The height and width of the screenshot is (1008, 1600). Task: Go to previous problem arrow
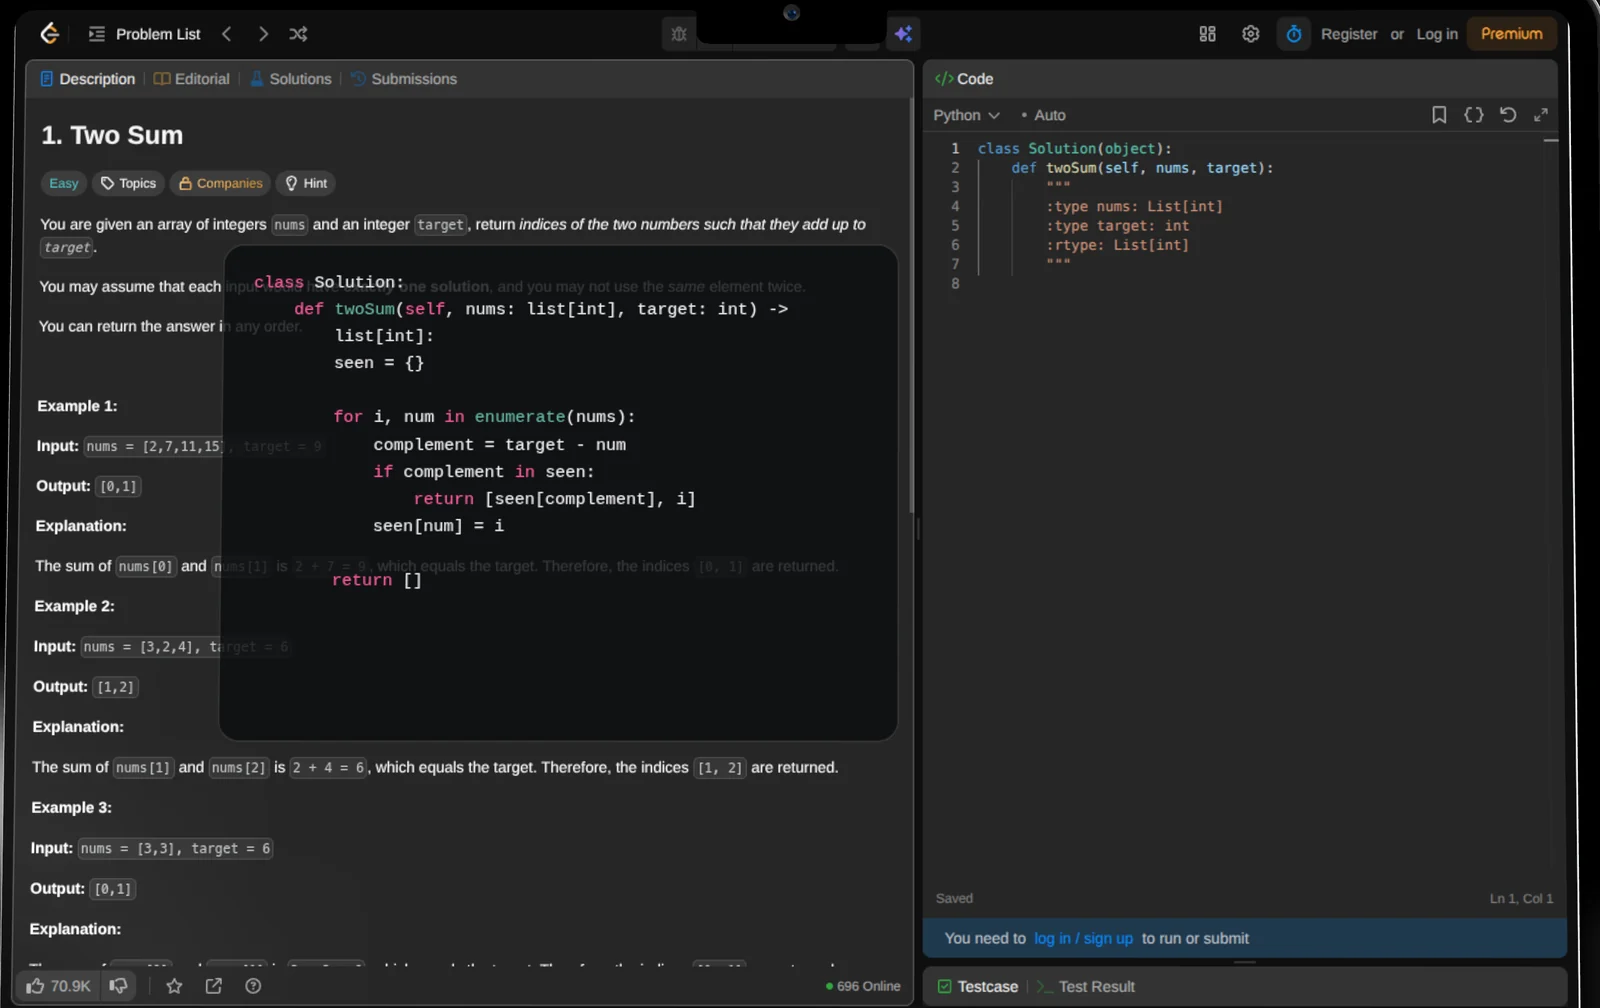[x=227, y=34]
